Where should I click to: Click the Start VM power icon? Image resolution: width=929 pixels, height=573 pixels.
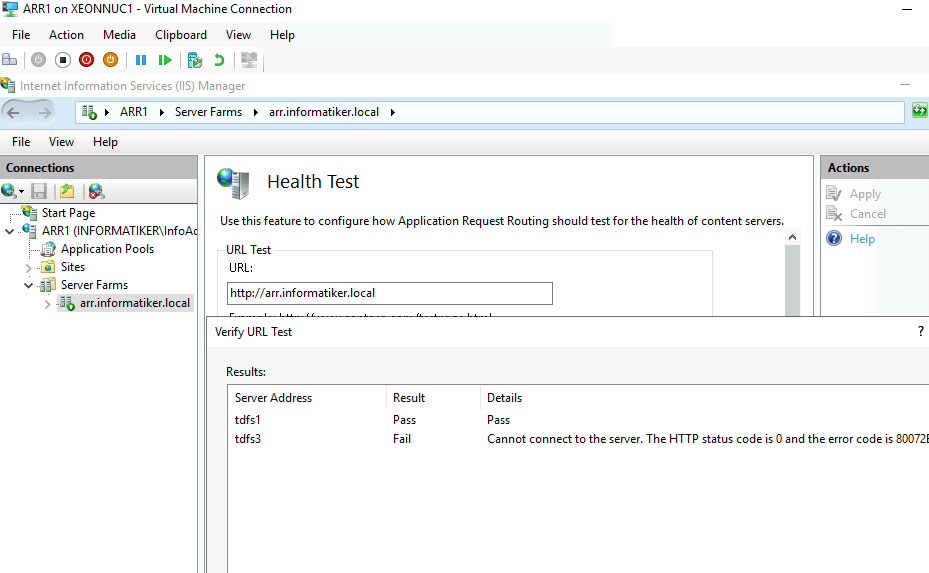tap(39, 60)
